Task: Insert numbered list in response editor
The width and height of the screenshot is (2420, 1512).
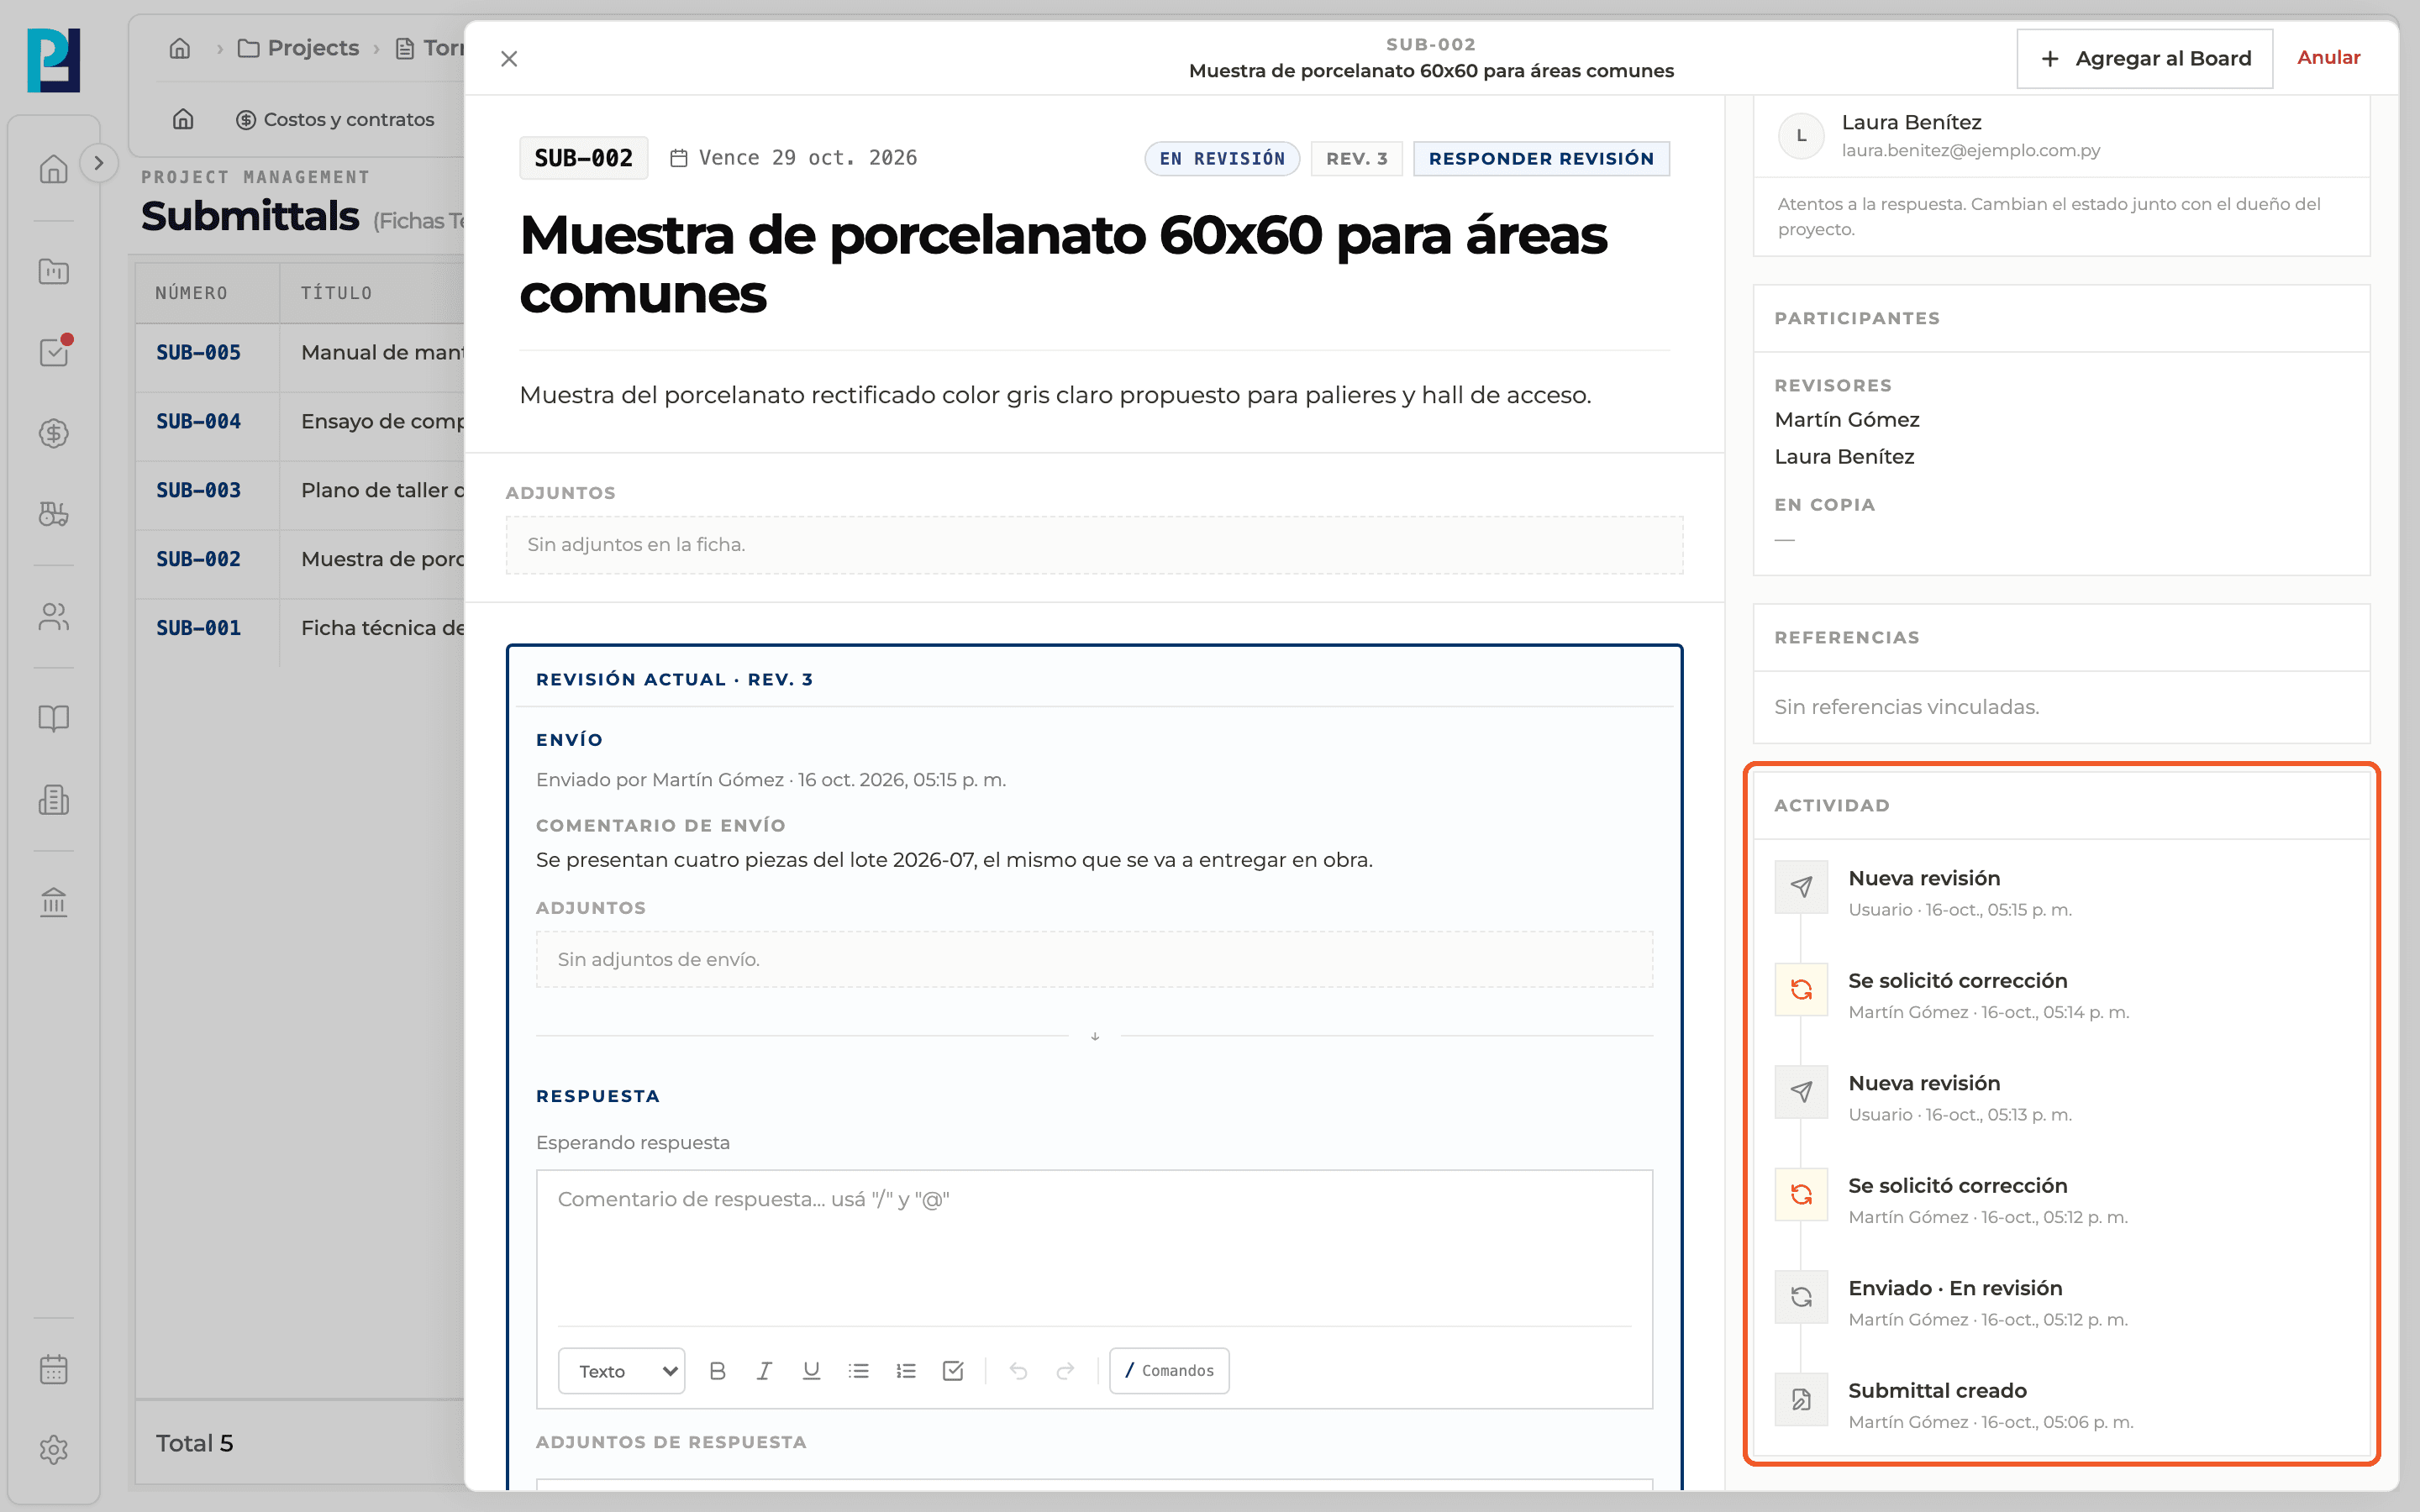Action: (906, 1370)
